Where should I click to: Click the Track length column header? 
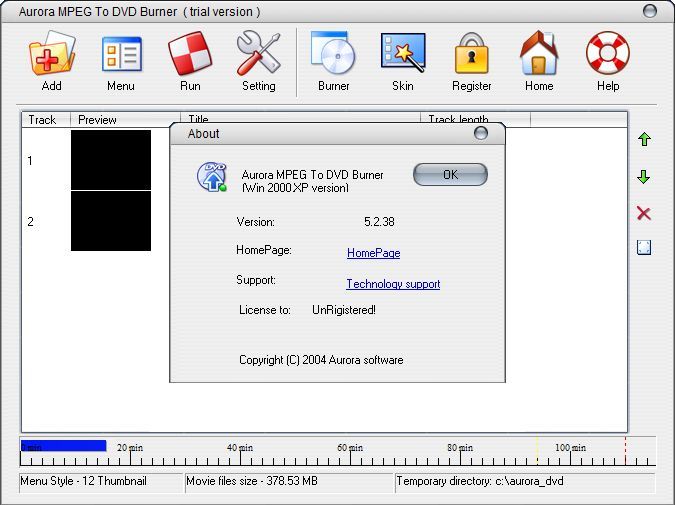point(475,118)
